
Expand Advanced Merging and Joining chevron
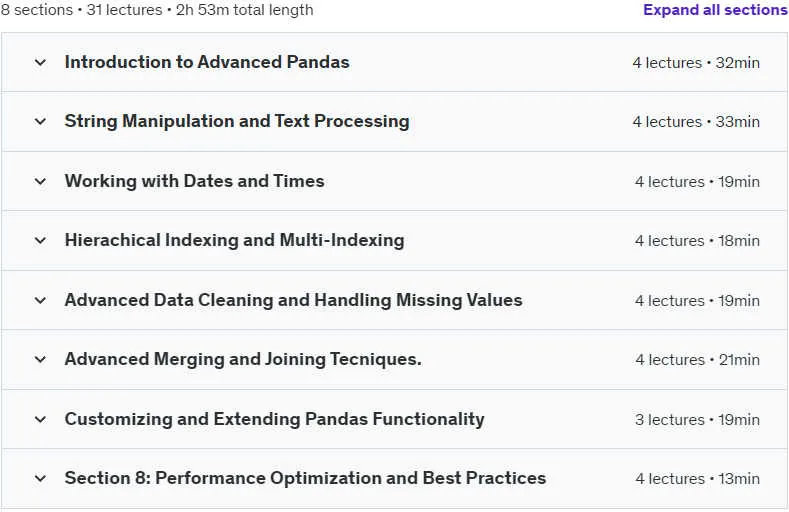(40, 359)
